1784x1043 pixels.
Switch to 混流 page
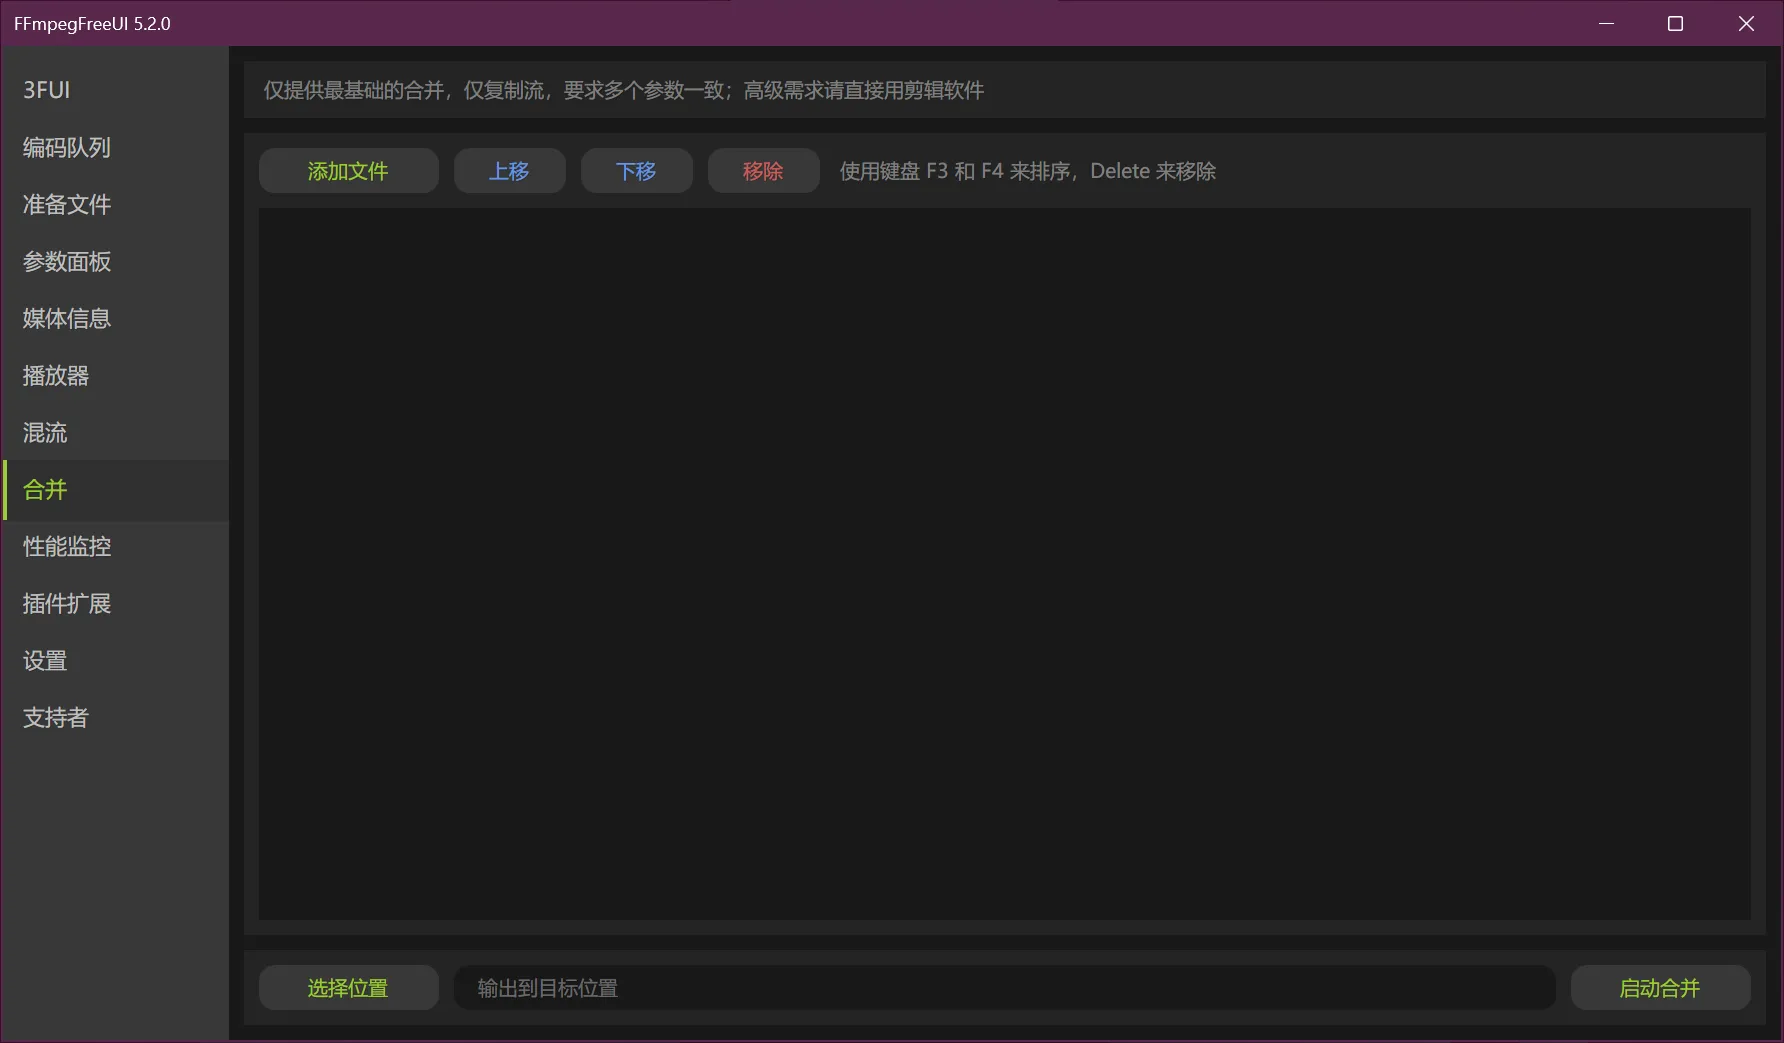pos(45,433)
